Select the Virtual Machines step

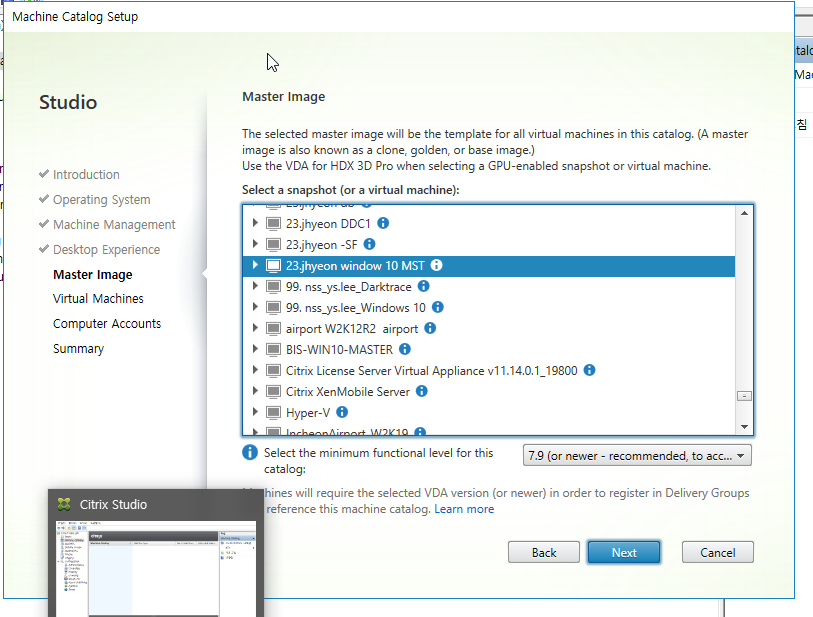point(98,299)
